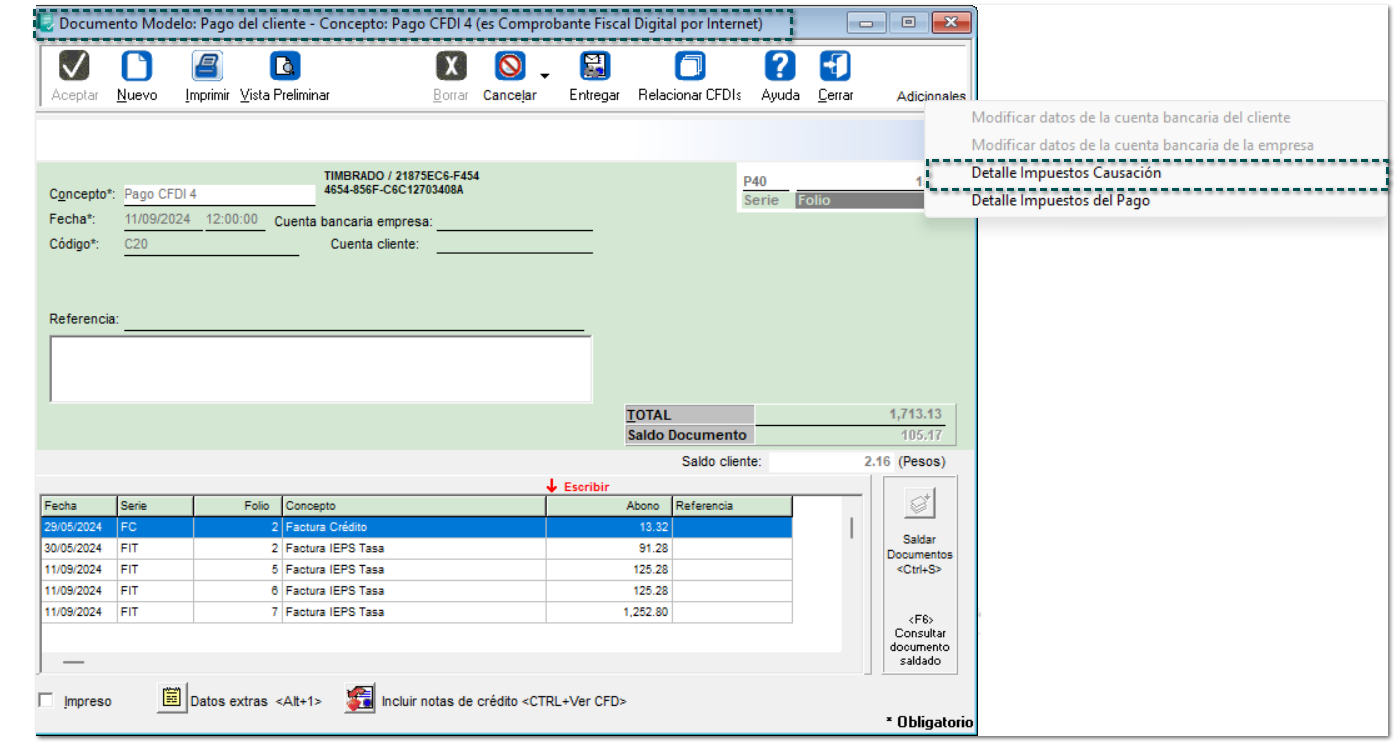
Task: Click the Entregar icon
Action: click(595, 67)
